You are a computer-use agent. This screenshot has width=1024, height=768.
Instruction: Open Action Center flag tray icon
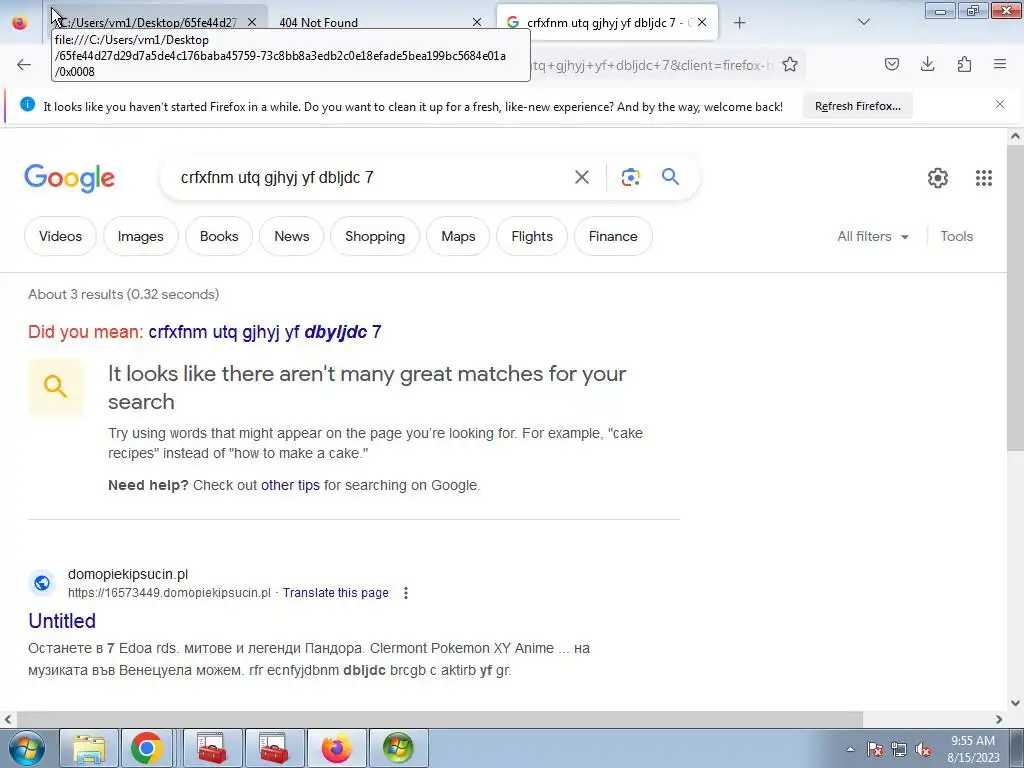click(875, 749)
